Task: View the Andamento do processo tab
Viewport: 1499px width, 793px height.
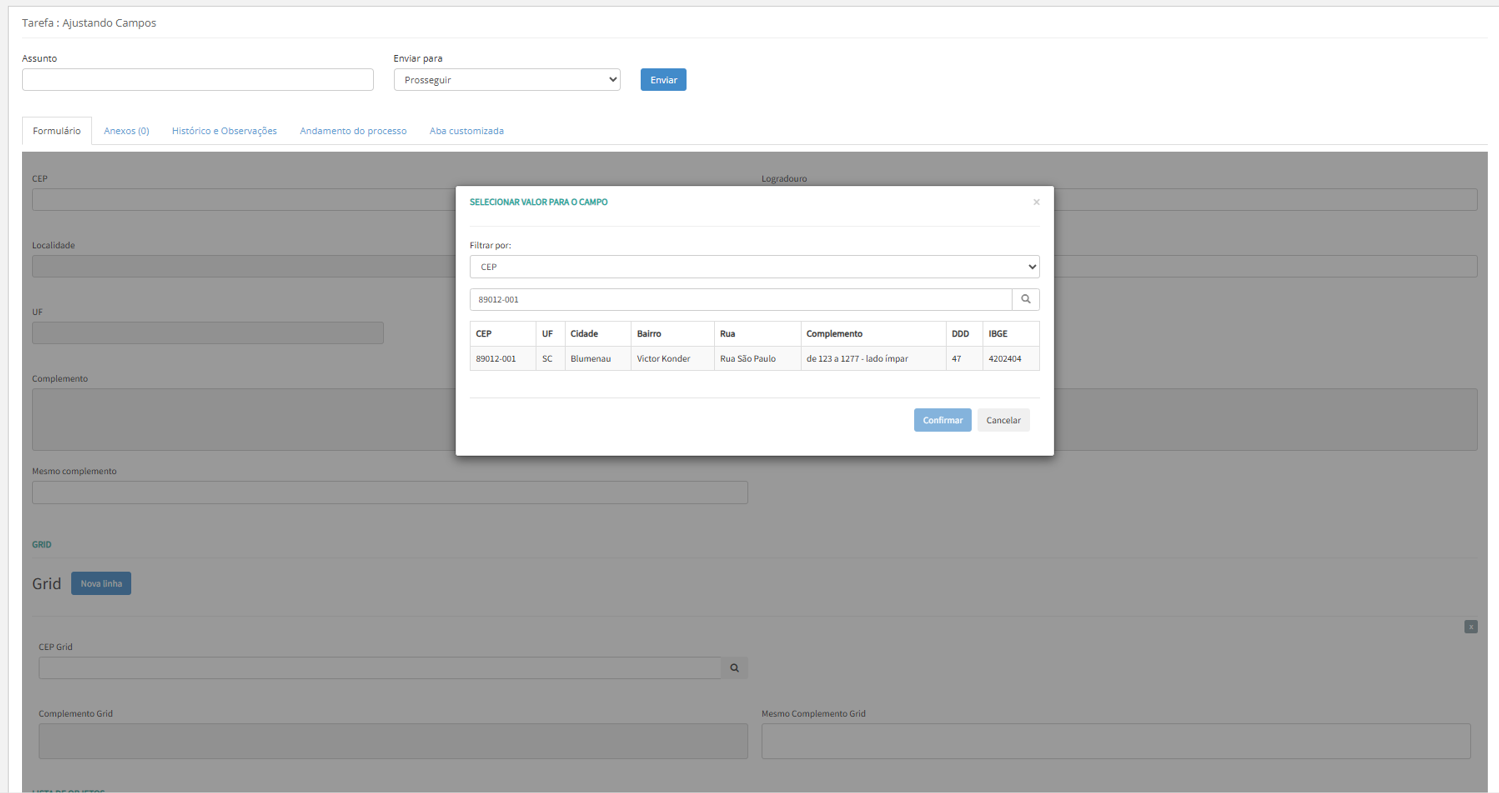Action: (353, 131)
